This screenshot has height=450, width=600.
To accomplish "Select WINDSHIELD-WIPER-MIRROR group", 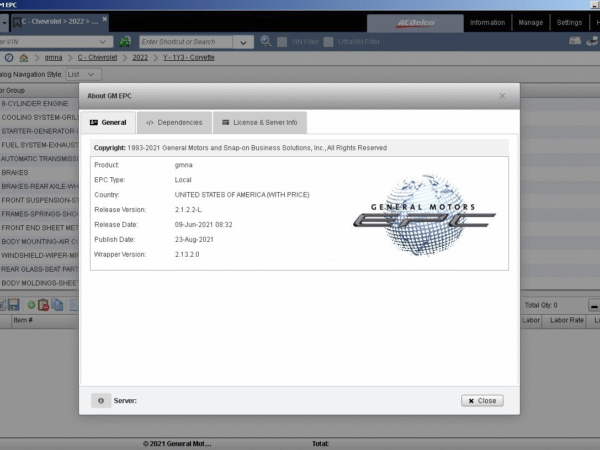I will pos(39,255).
